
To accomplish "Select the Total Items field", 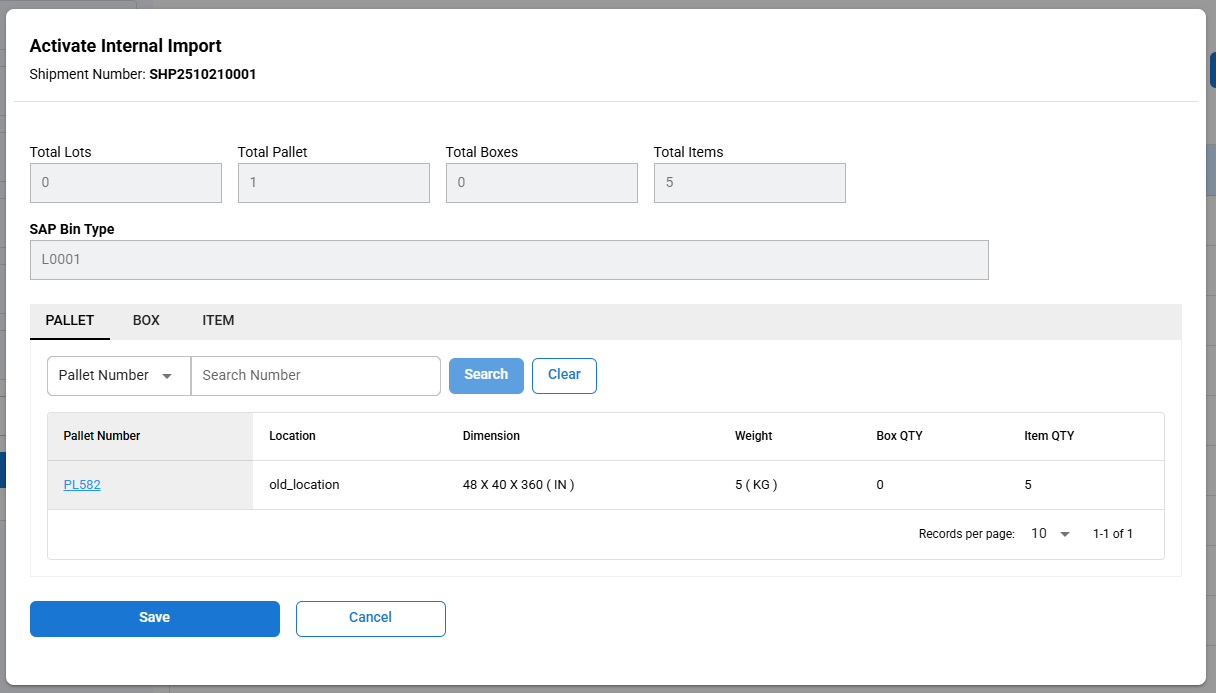I will 750,183.
